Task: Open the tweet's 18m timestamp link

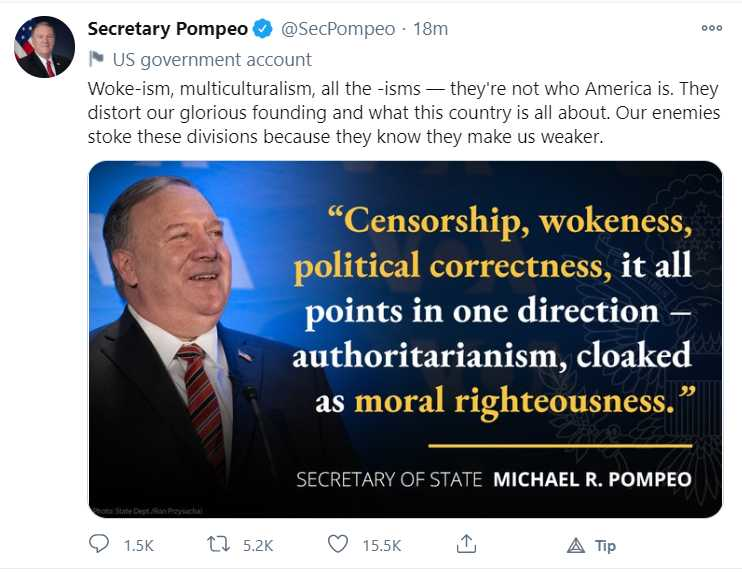Action: click(x=430, y=28)
